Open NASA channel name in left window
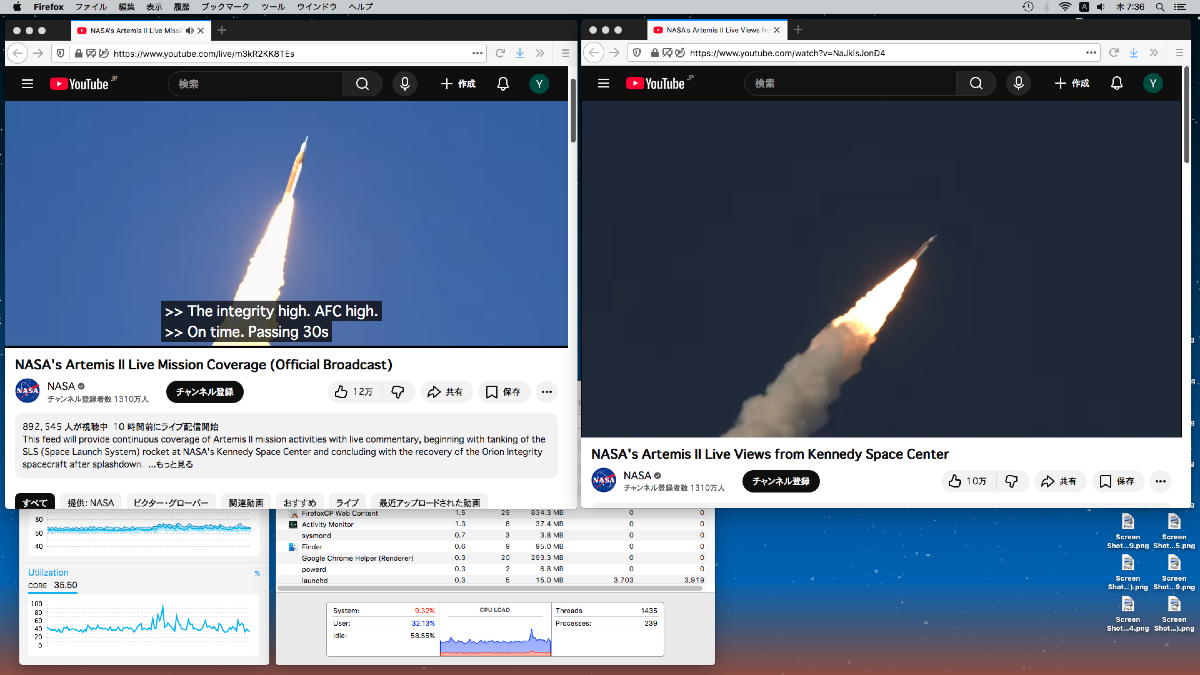Screen dimensions: 1200x675 coord(61,386)
